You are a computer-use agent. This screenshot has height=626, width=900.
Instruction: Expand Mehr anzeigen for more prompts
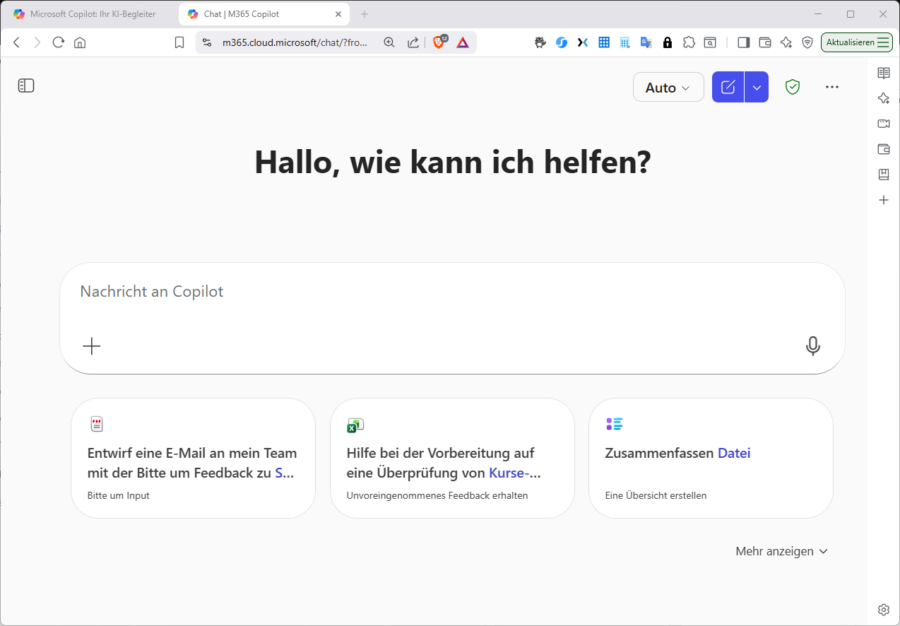[781, 551]
